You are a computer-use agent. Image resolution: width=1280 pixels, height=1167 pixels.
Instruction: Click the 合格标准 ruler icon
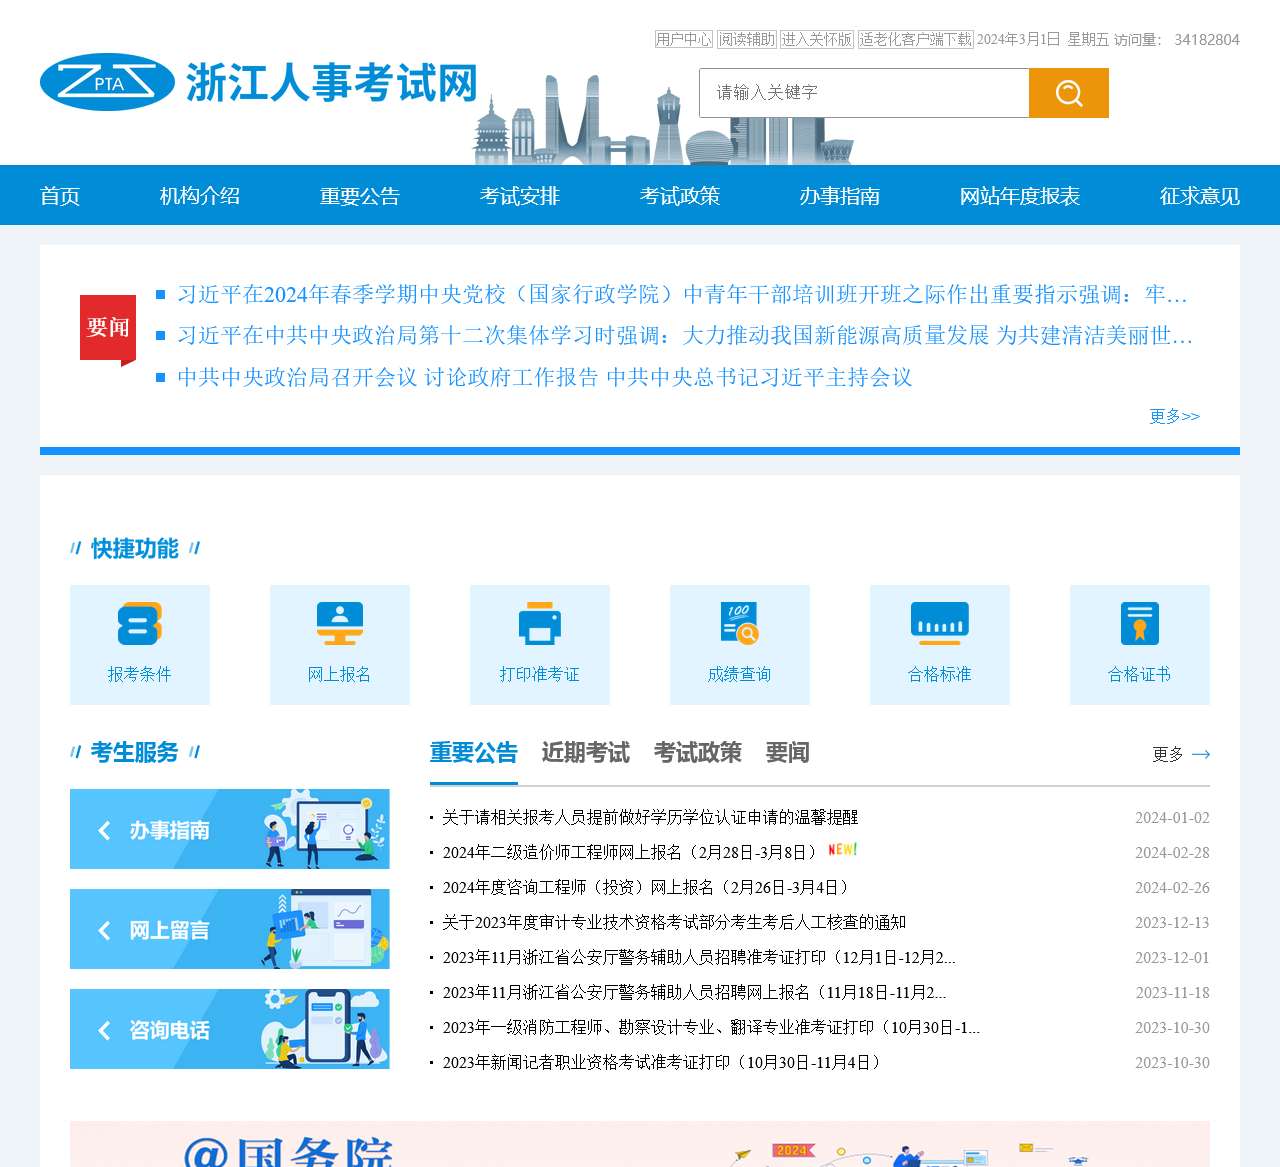pos(940,625)
